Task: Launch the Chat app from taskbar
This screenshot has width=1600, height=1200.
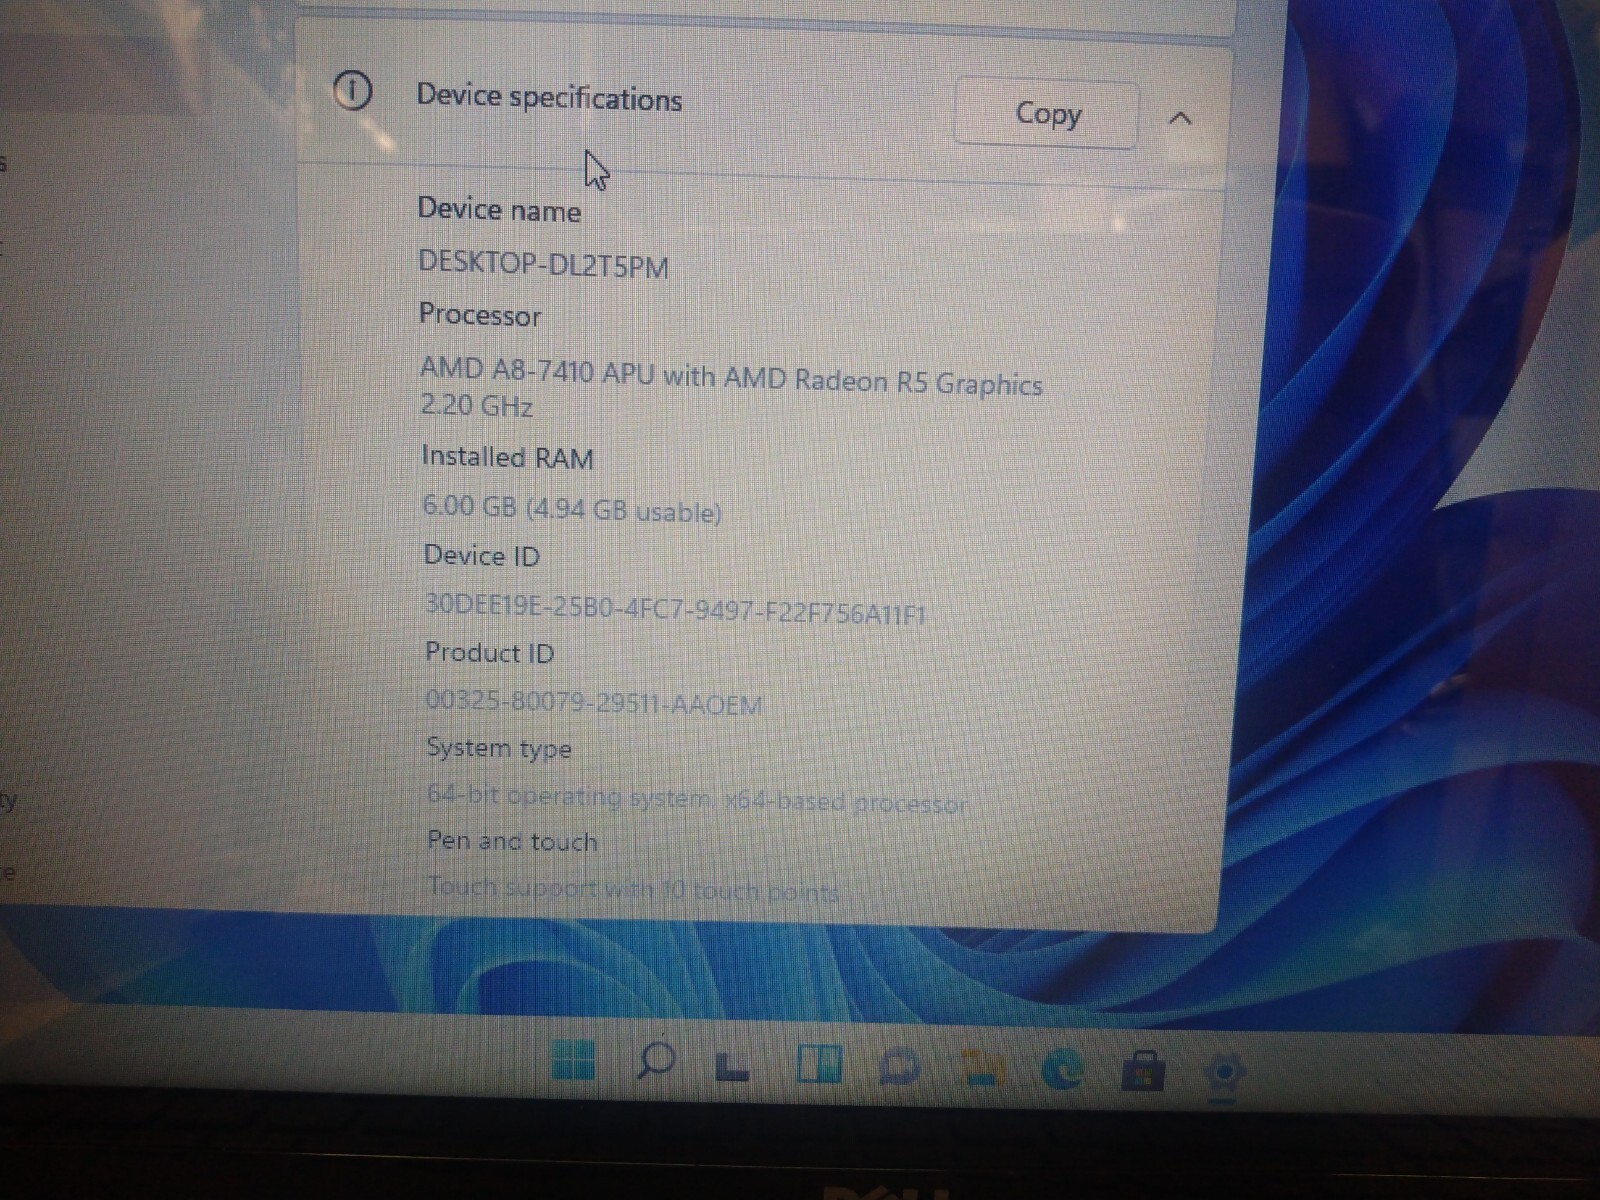Action: point(899,1066)
